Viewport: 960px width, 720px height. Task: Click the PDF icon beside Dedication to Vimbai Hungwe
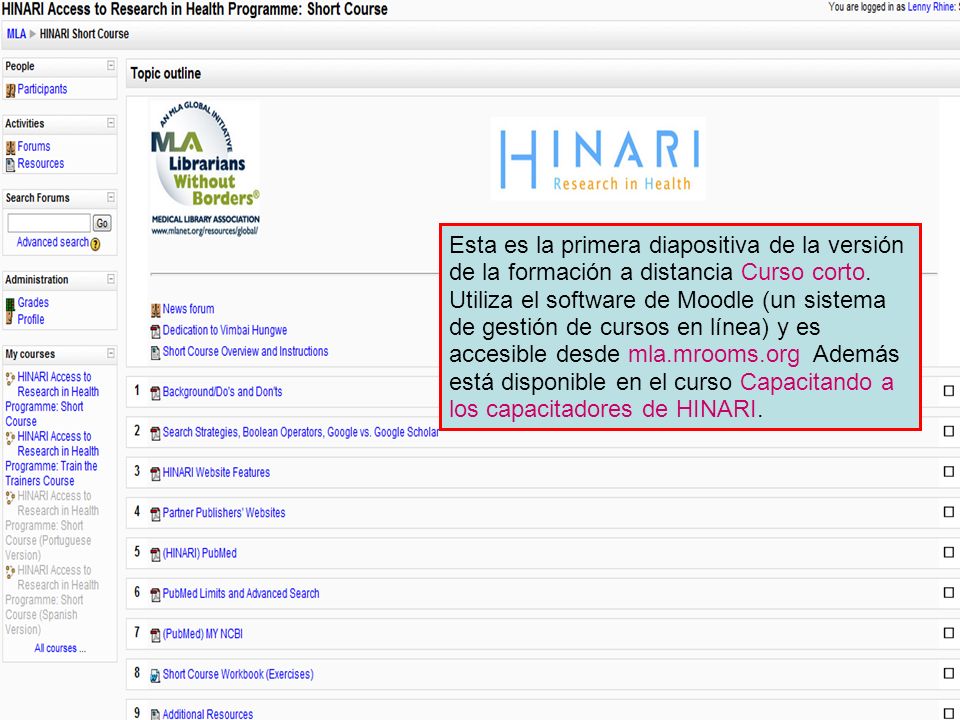click(x=156, y=332)
